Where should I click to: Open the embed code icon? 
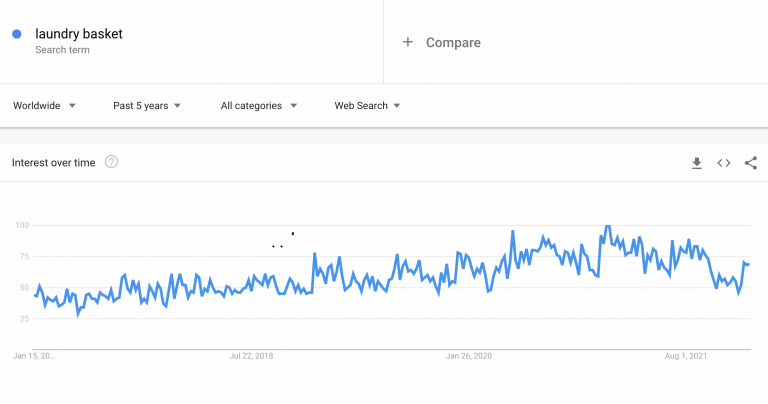point(724,163)
